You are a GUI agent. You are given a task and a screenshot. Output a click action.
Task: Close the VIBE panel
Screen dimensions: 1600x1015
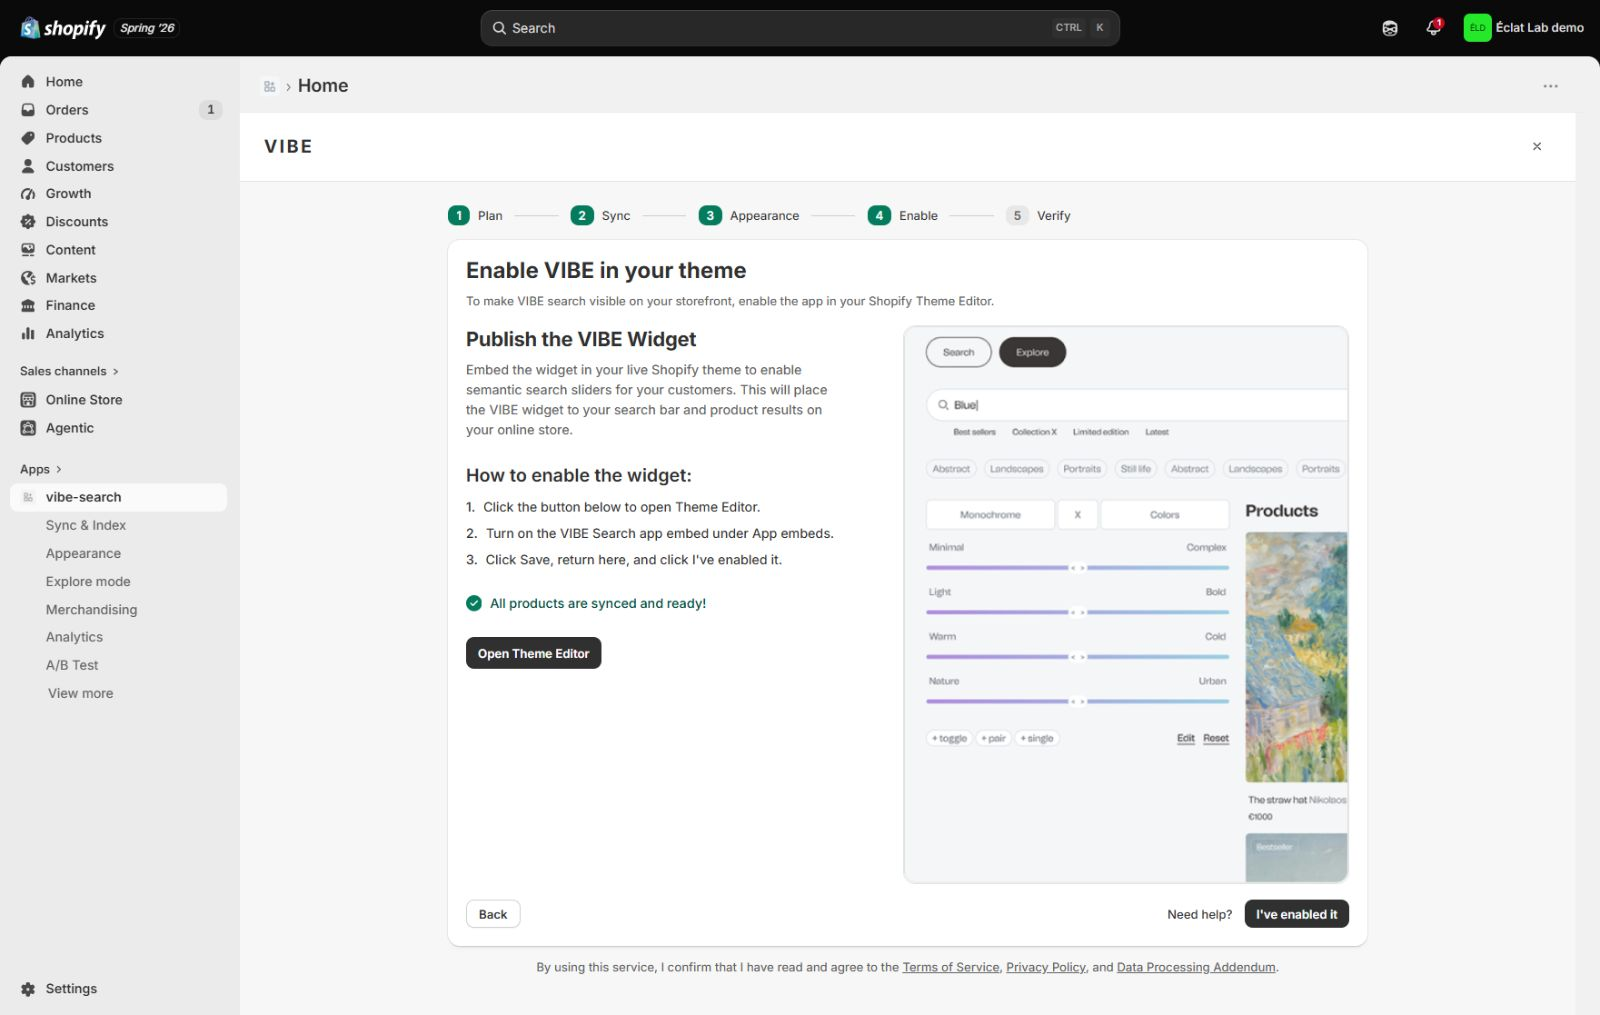[1537, 147]
